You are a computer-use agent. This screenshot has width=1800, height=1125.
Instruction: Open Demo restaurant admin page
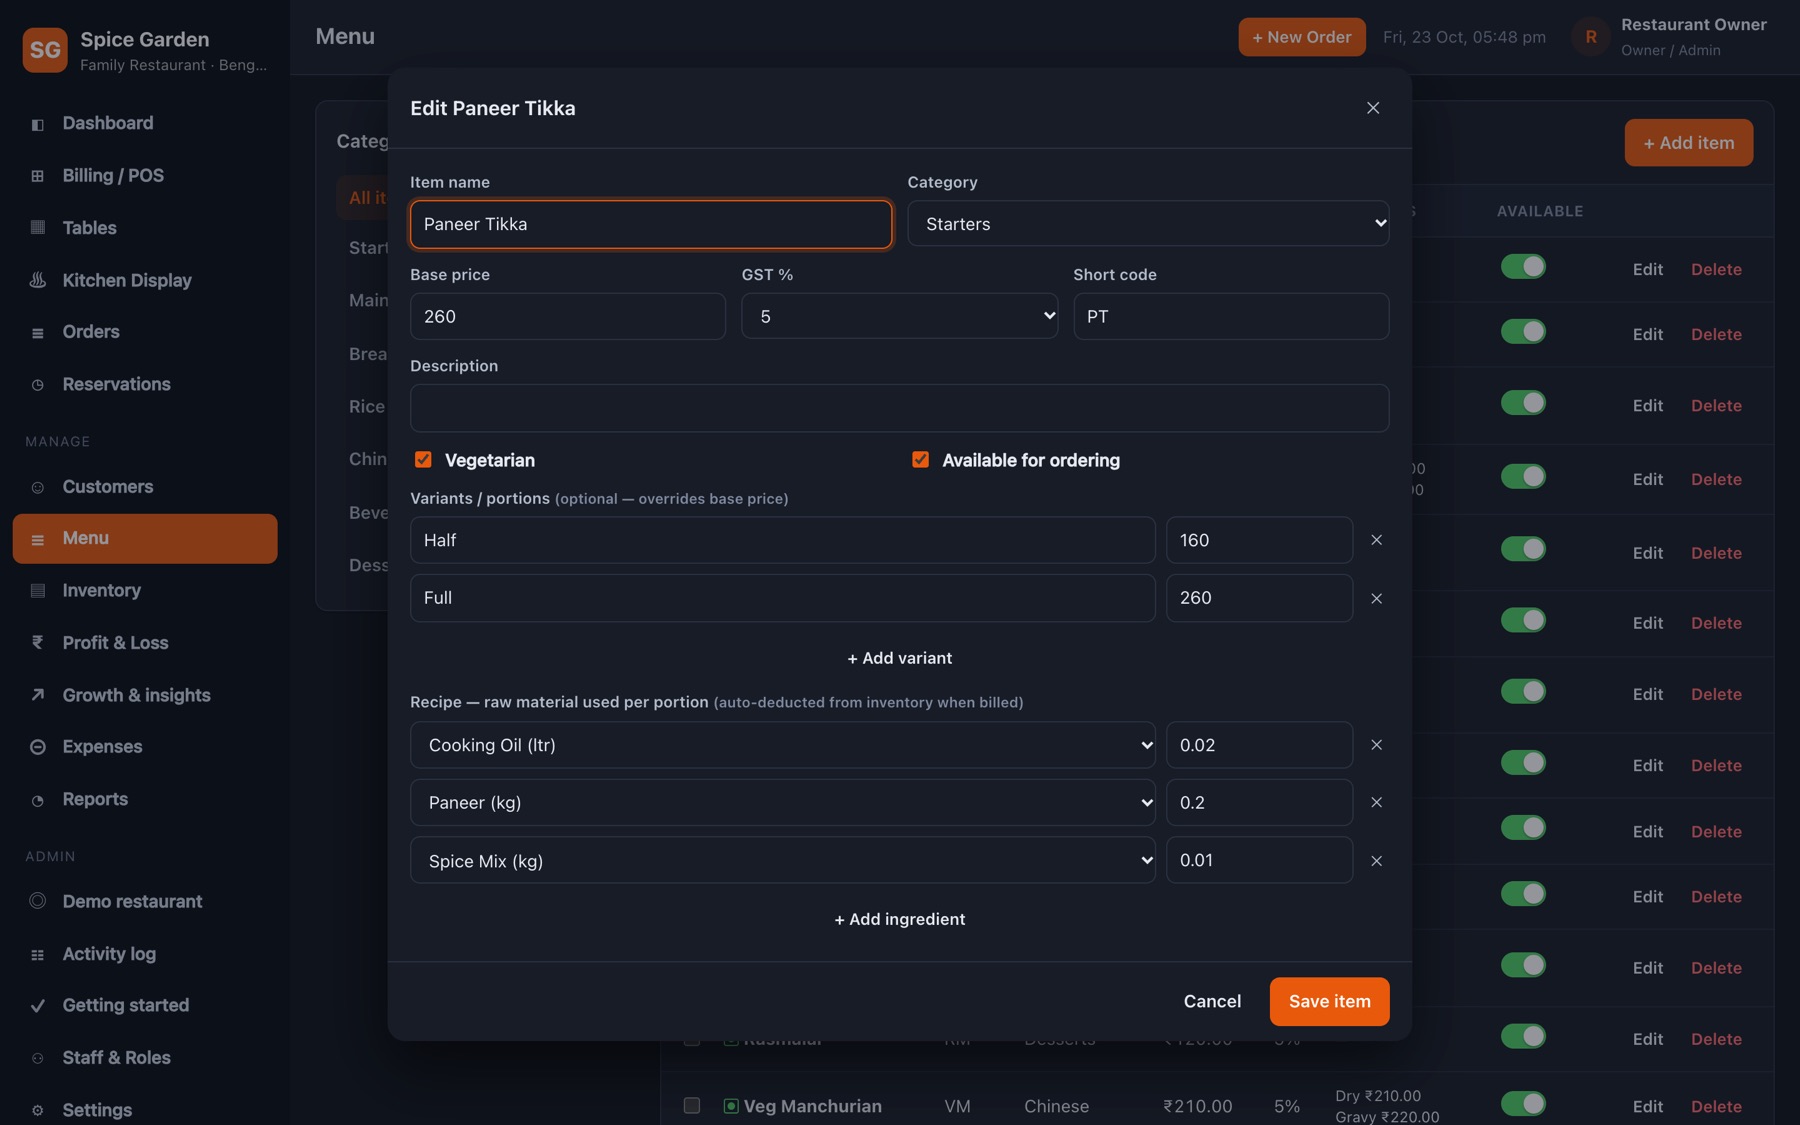(x=145, y=902)
